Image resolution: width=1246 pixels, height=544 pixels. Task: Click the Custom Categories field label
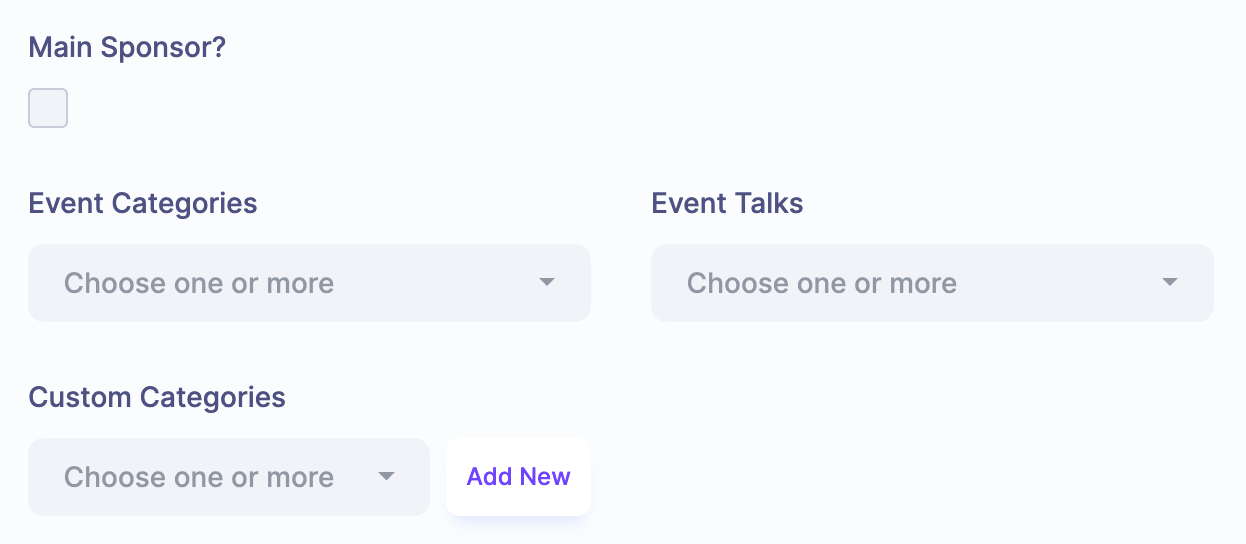(x=157, y=397)
